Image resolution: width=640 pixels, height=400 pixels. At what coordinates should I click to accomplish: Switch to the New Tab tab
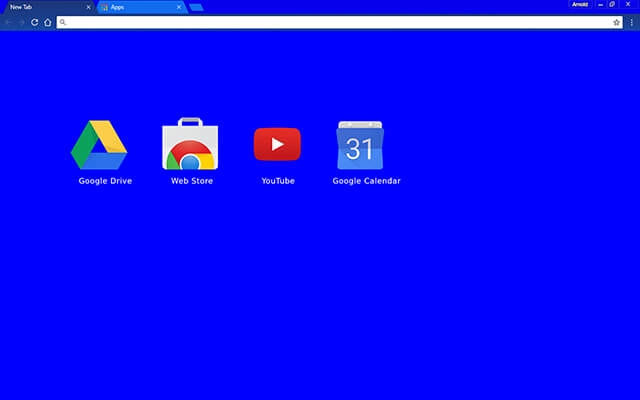point(47,7)
